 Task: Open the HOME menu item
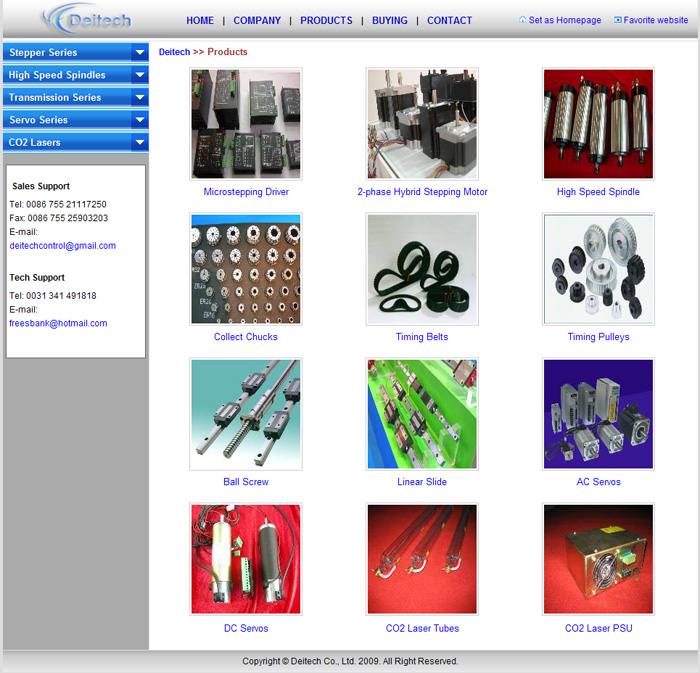(200, 21)
